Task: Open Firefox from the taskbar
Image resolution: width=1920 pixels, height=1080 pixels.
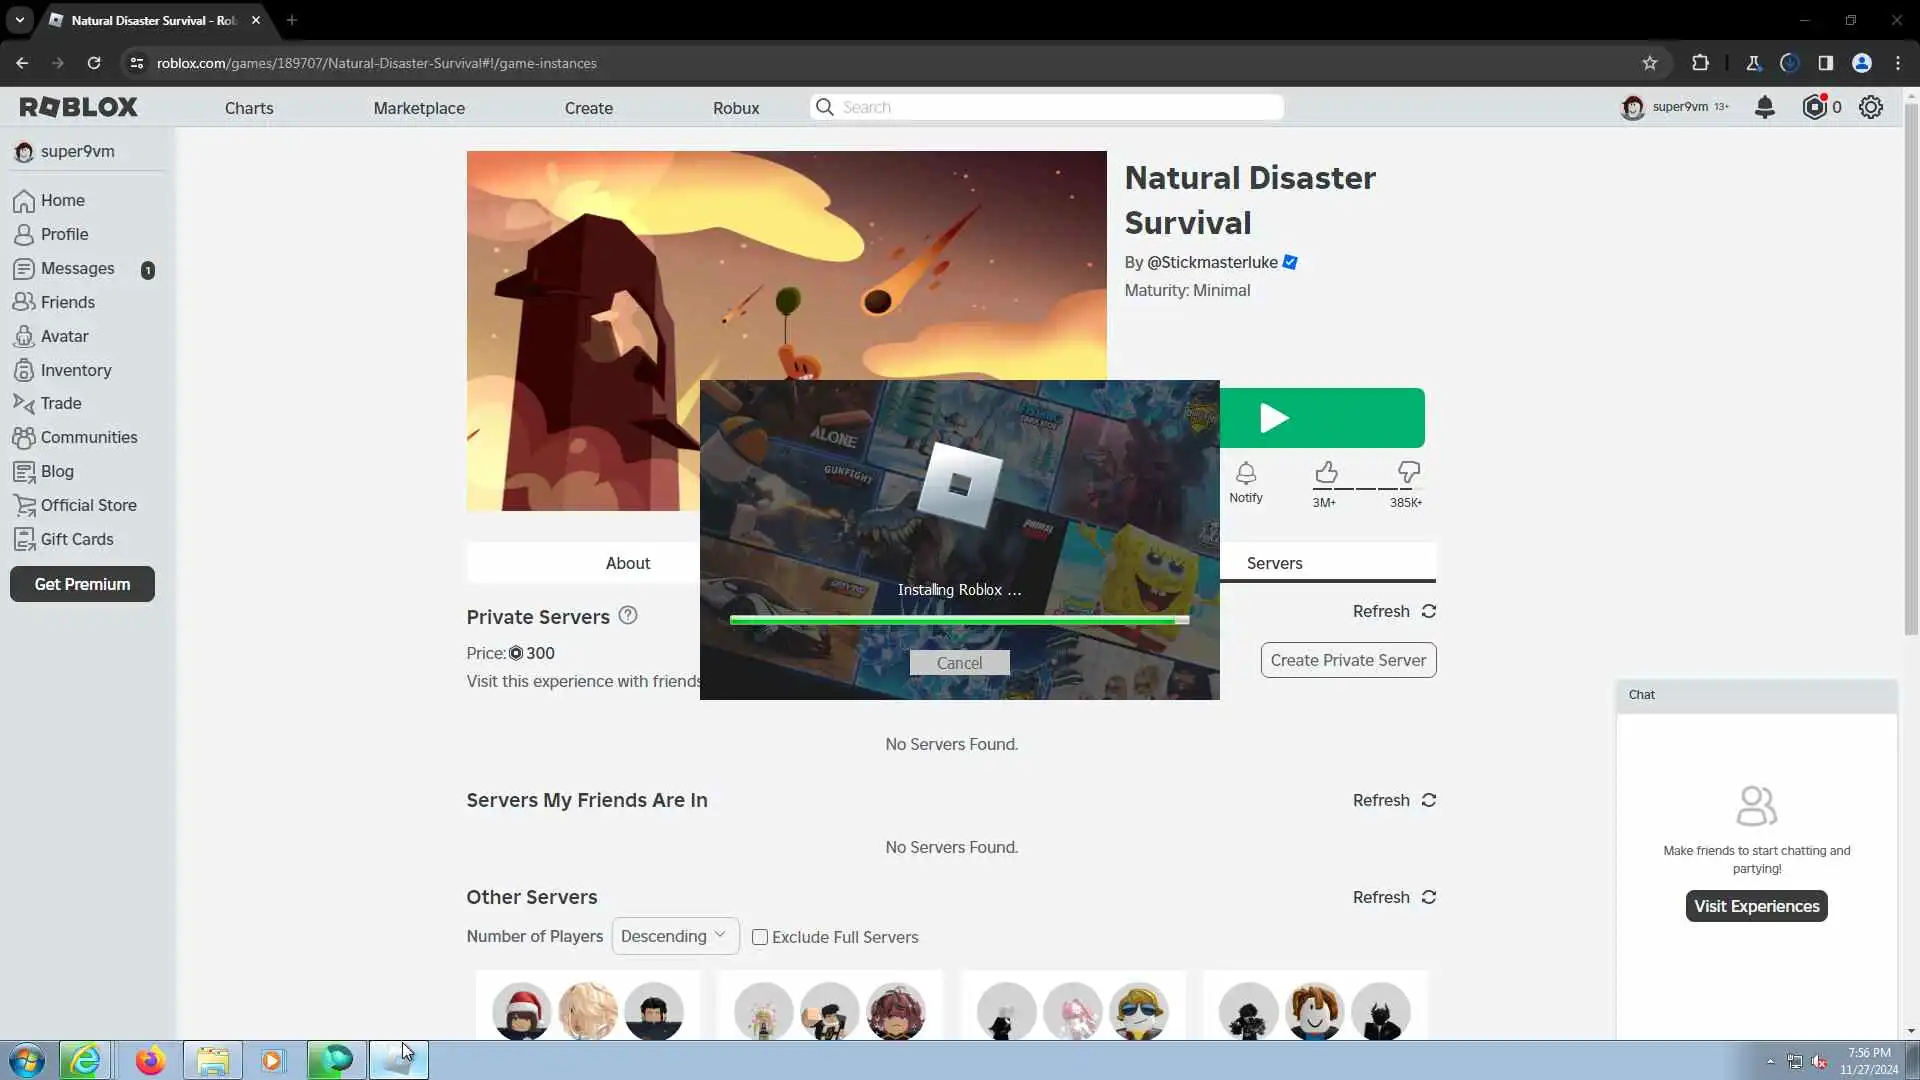Action: pyautogui.click(x=150, y=1060)
